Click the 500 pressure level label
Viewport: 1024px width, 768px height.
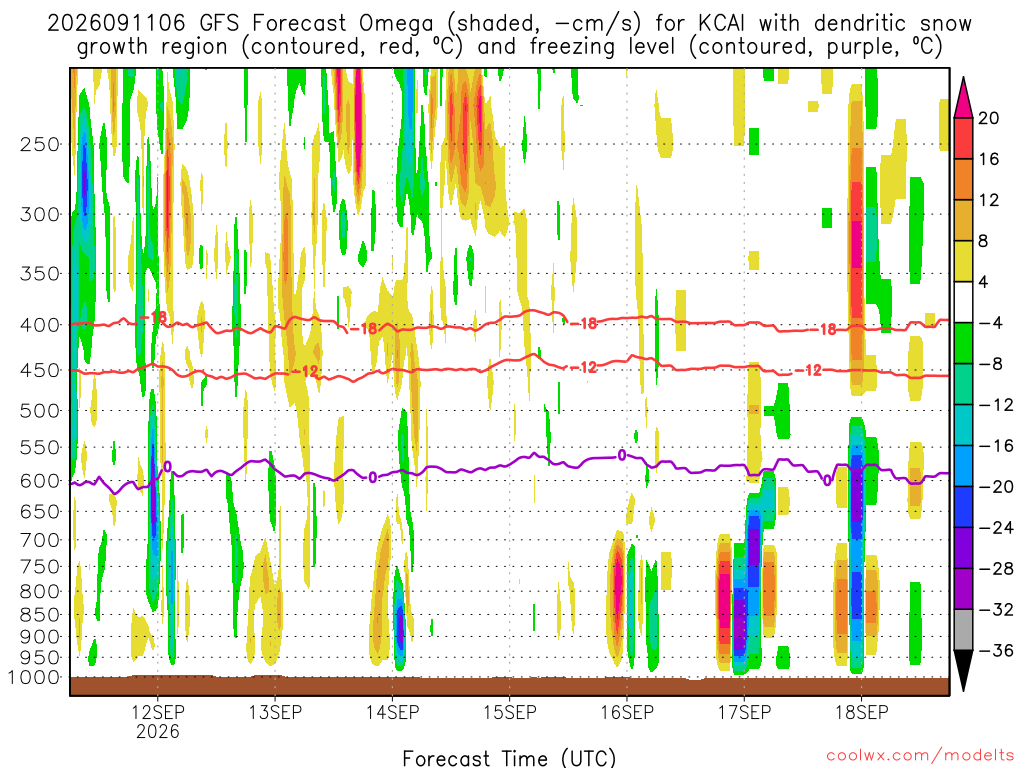(x=40, y=411)
